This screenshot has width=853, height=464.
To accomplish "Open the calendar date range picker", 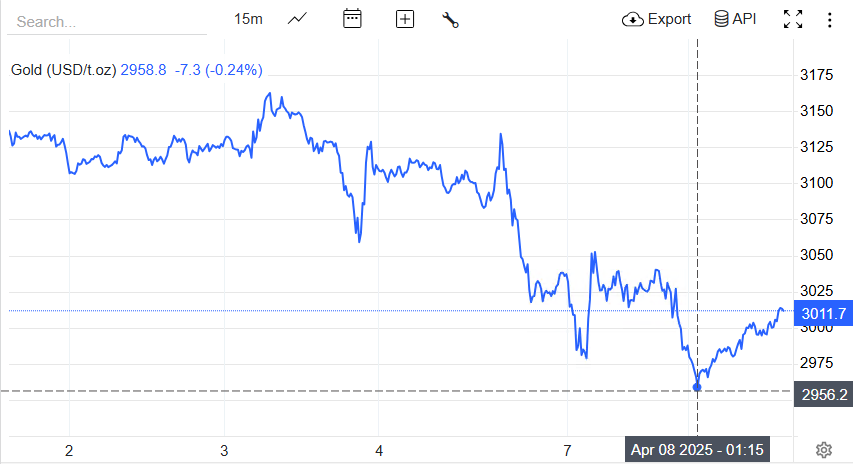I will pyautogui.click(x=352, y=19).
